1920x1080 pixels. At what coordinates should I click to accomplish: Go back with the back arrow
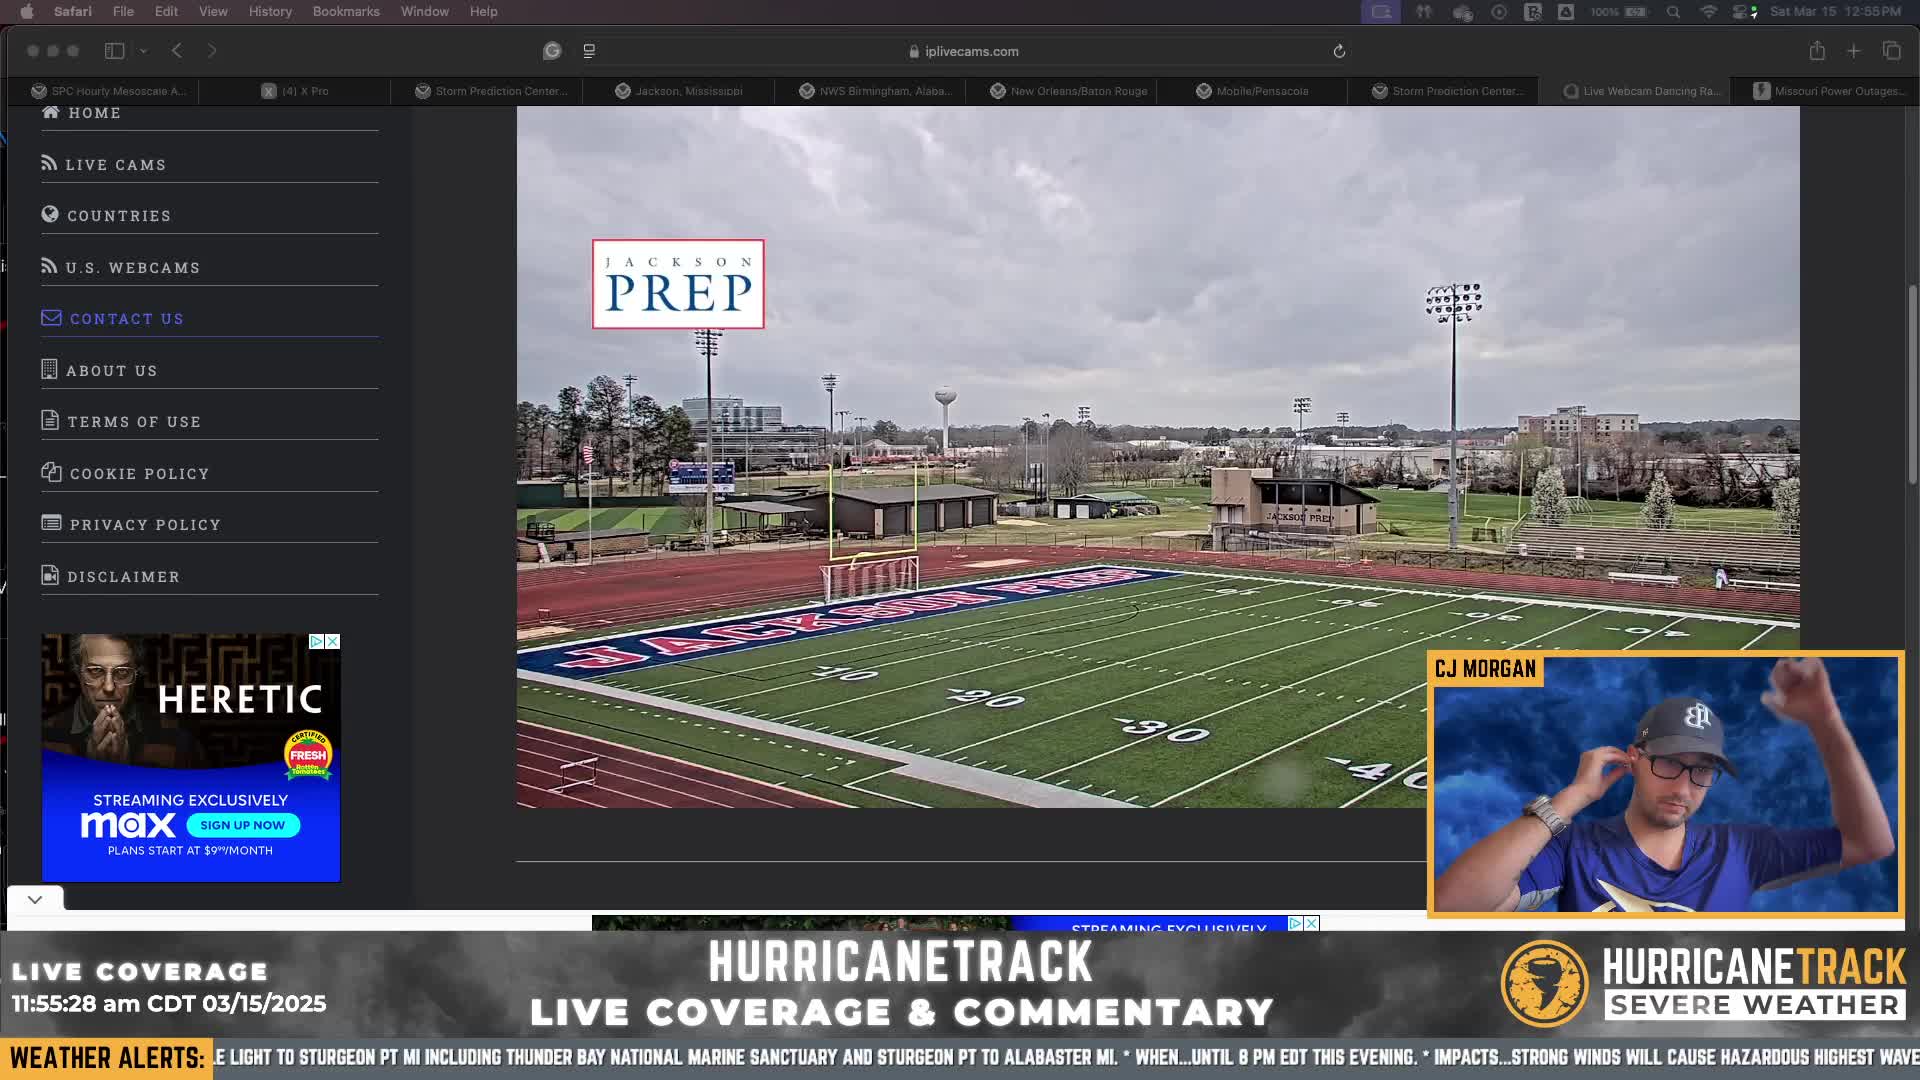177,51
